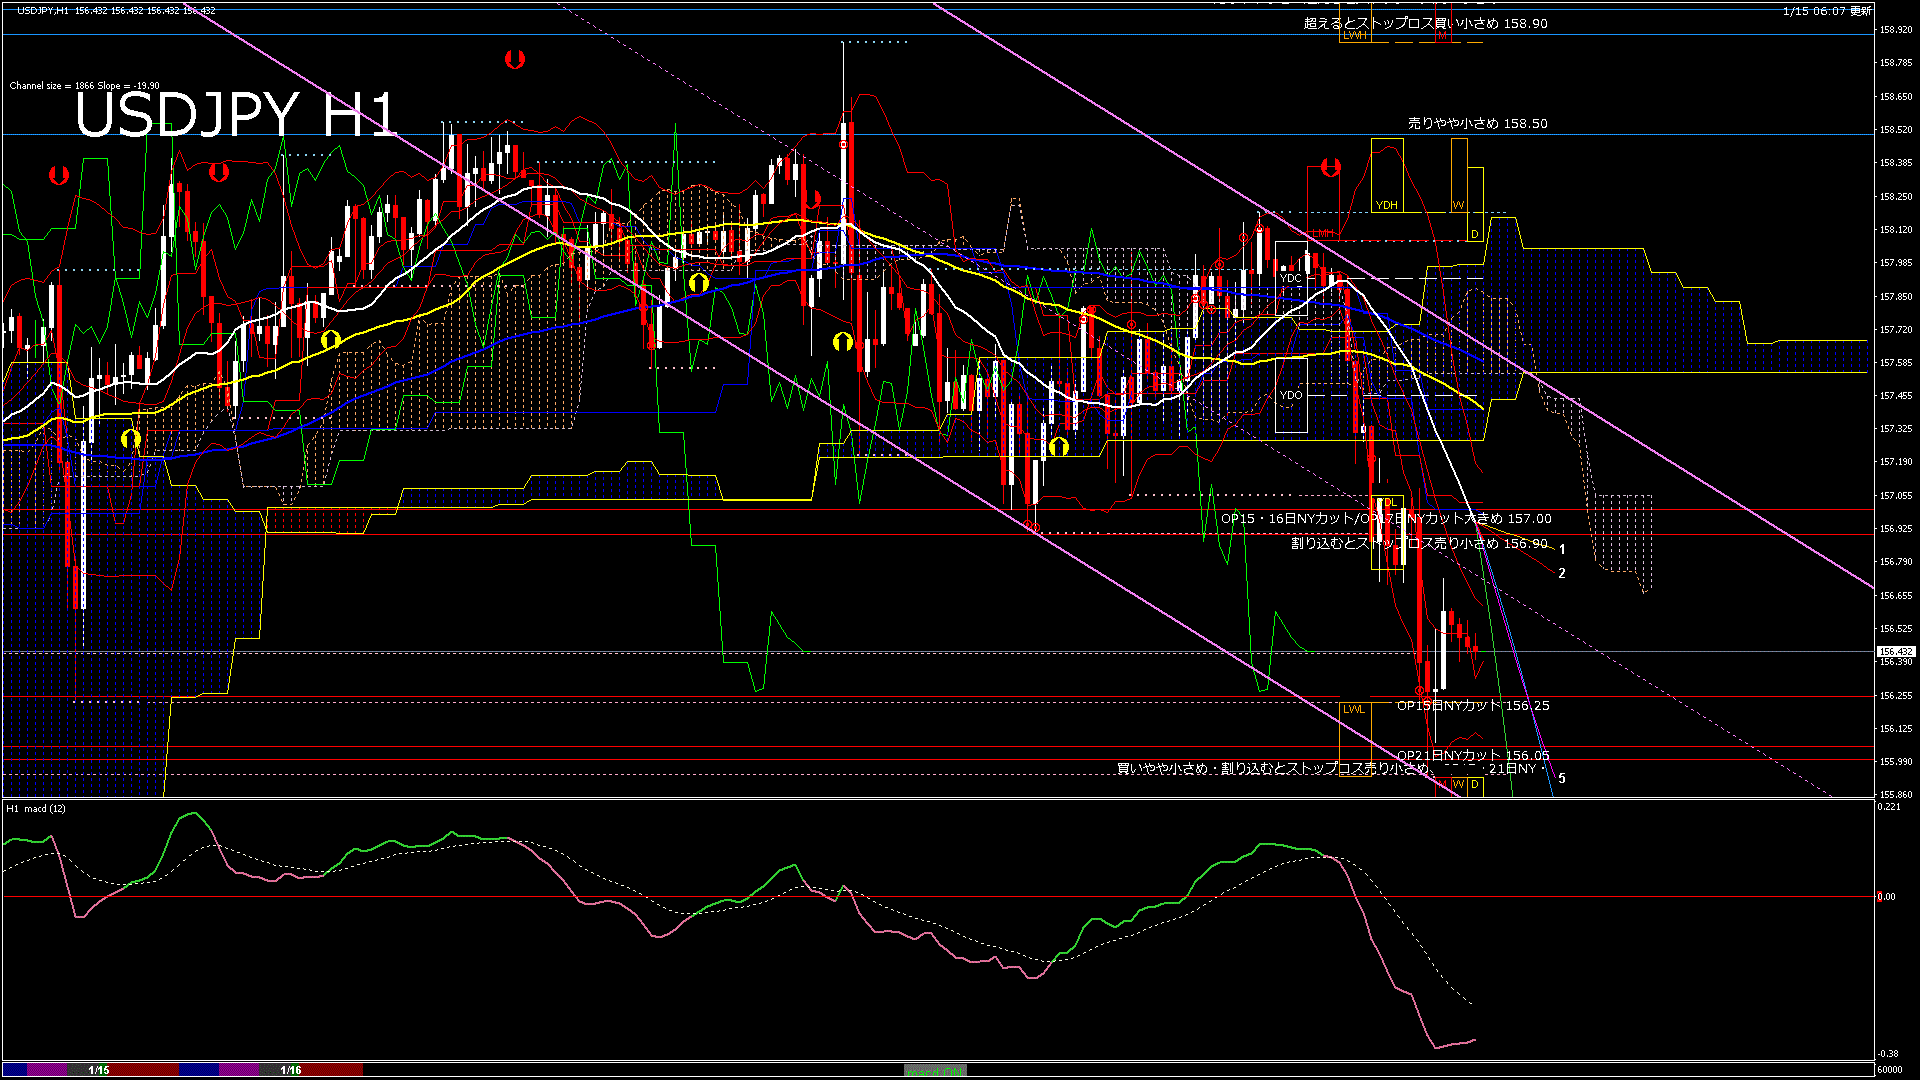The image size is (1920, 1080).
Task: Click the Channel size Slope info text
Action: click(x=84, y=86)
